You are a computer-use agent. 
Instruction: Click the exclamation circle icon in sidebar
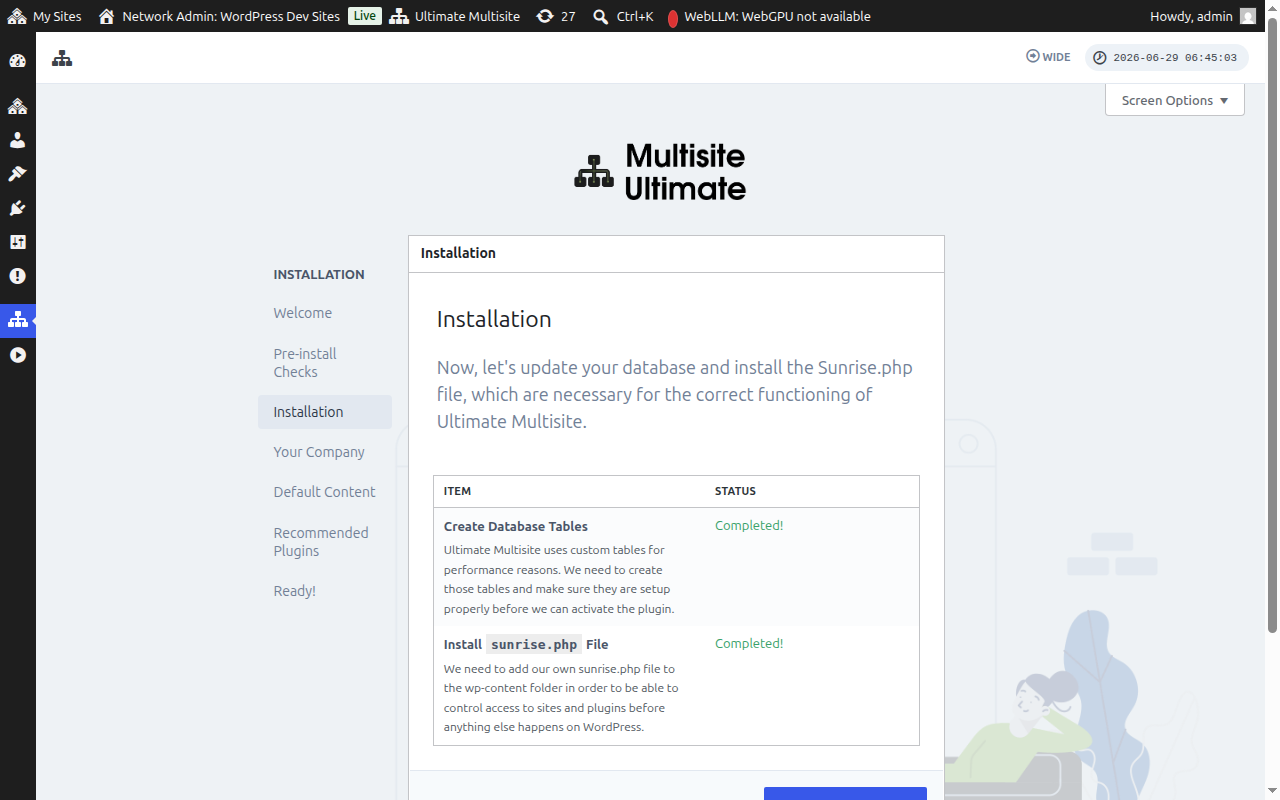(17, 276)
